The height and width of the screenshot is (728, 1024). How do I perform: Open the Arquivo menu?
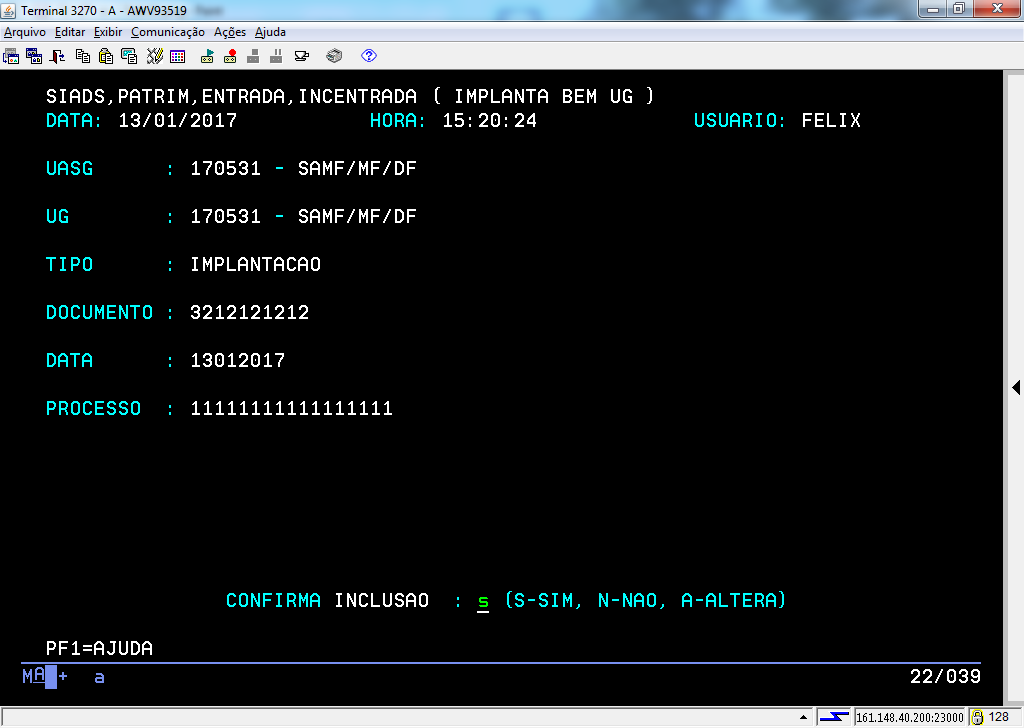(25, 32)
